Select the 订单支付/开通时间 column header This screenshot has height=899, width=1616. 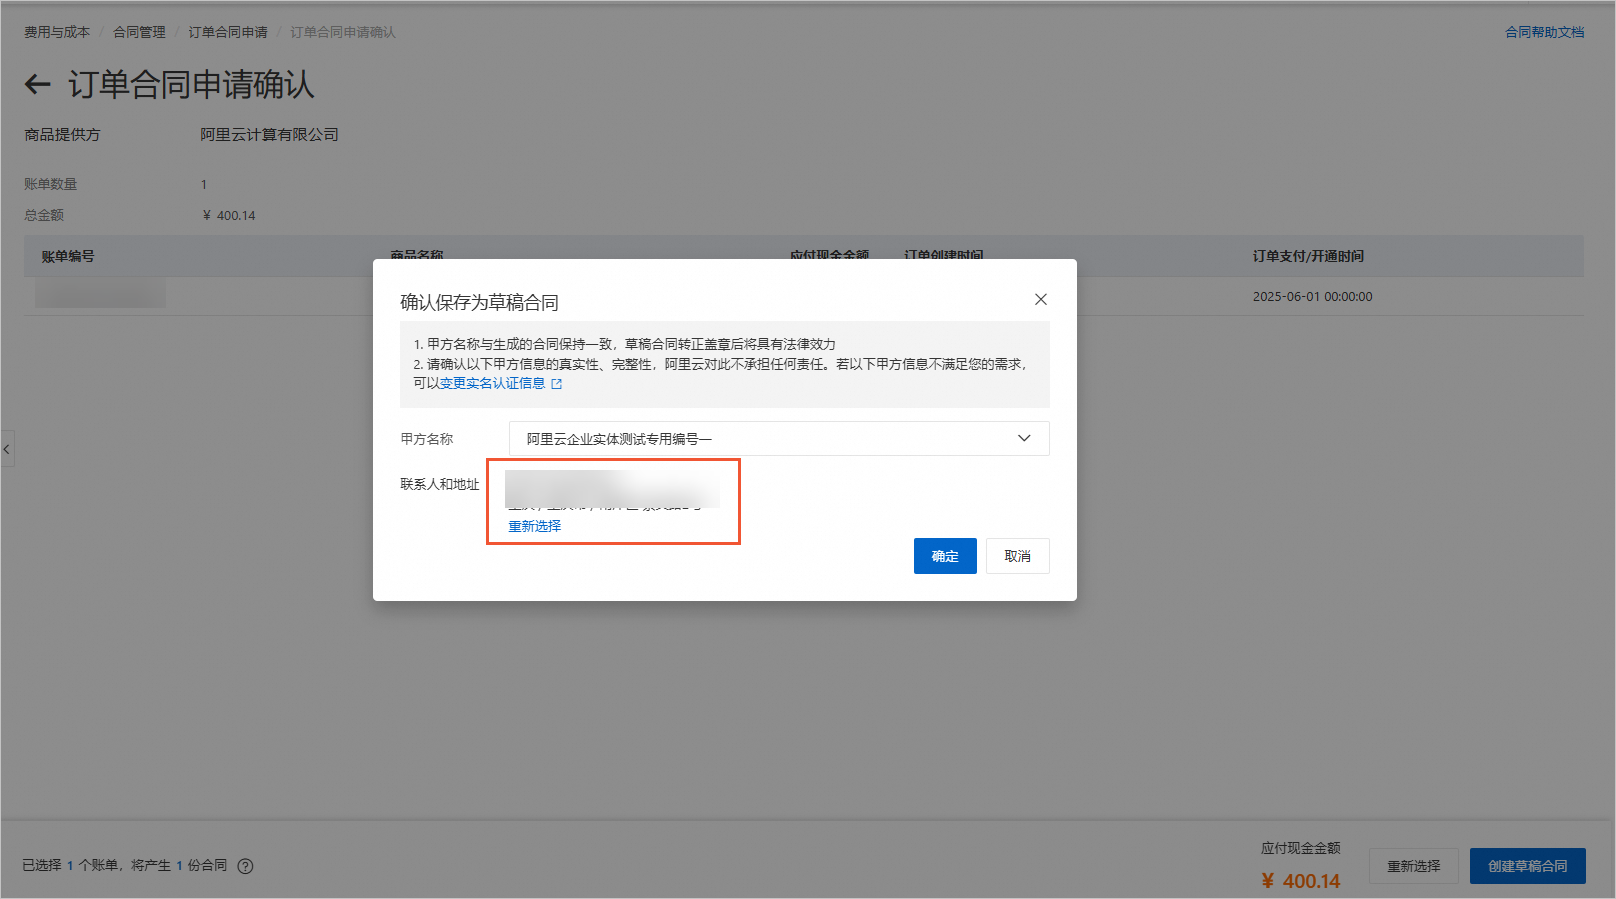point(1308,257)
